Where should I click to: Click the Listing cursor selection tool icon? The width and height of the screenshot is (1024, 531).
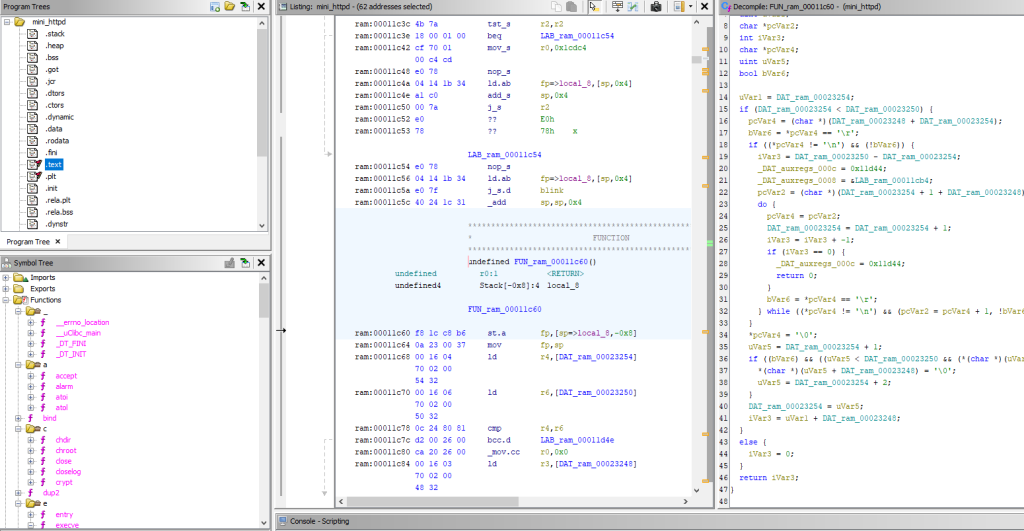point(594,7)
